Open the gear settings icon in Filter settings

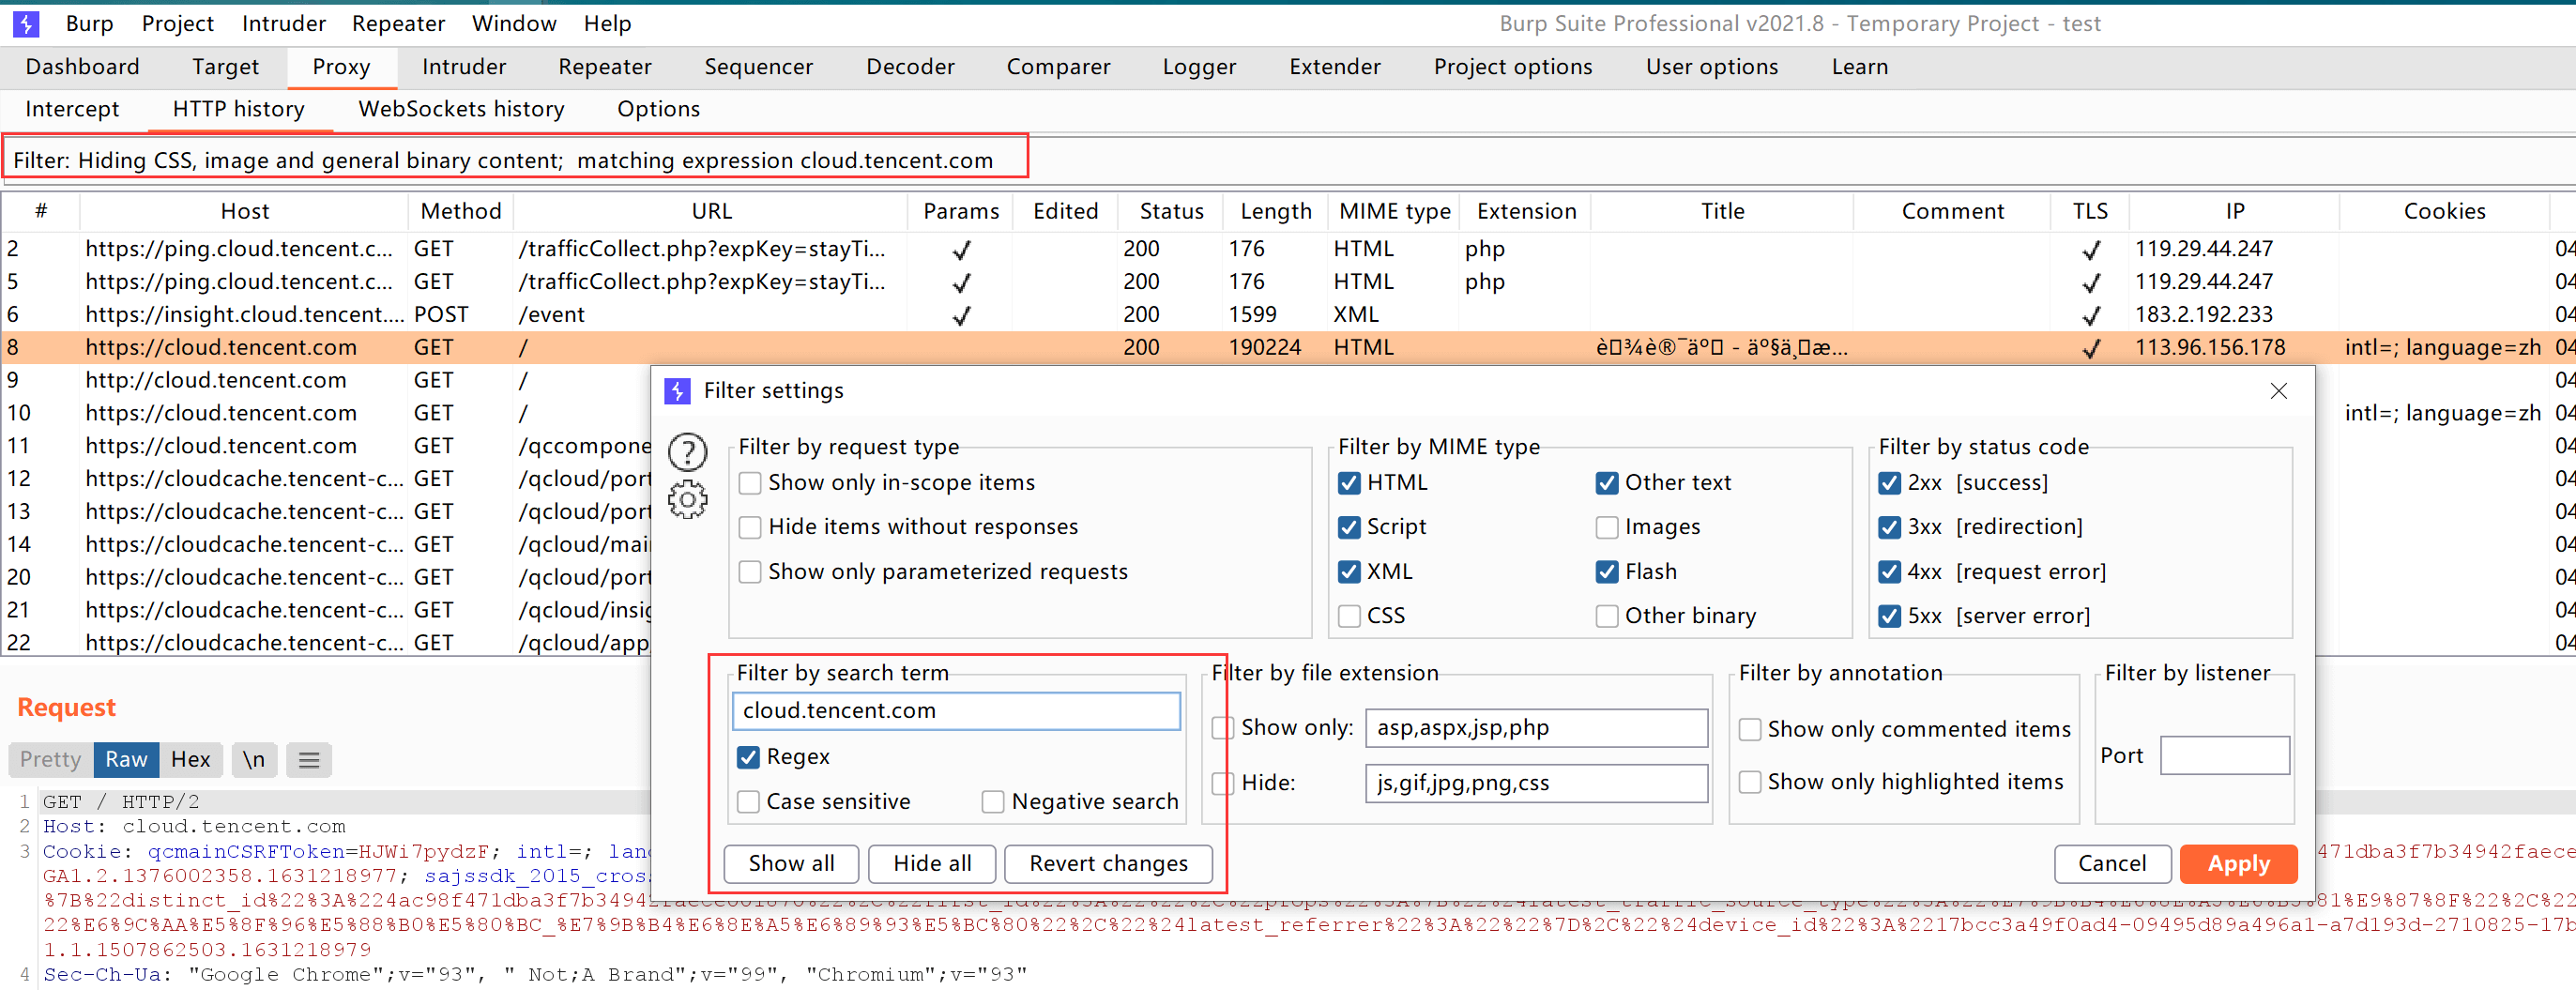point(687,499)
